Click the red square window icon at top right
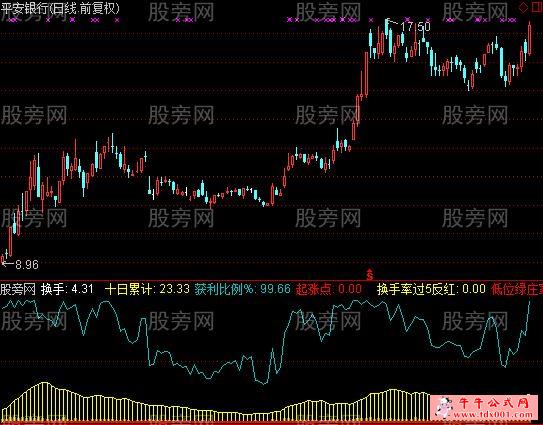This screenshot has width=543, height=425. coord(537,7)
